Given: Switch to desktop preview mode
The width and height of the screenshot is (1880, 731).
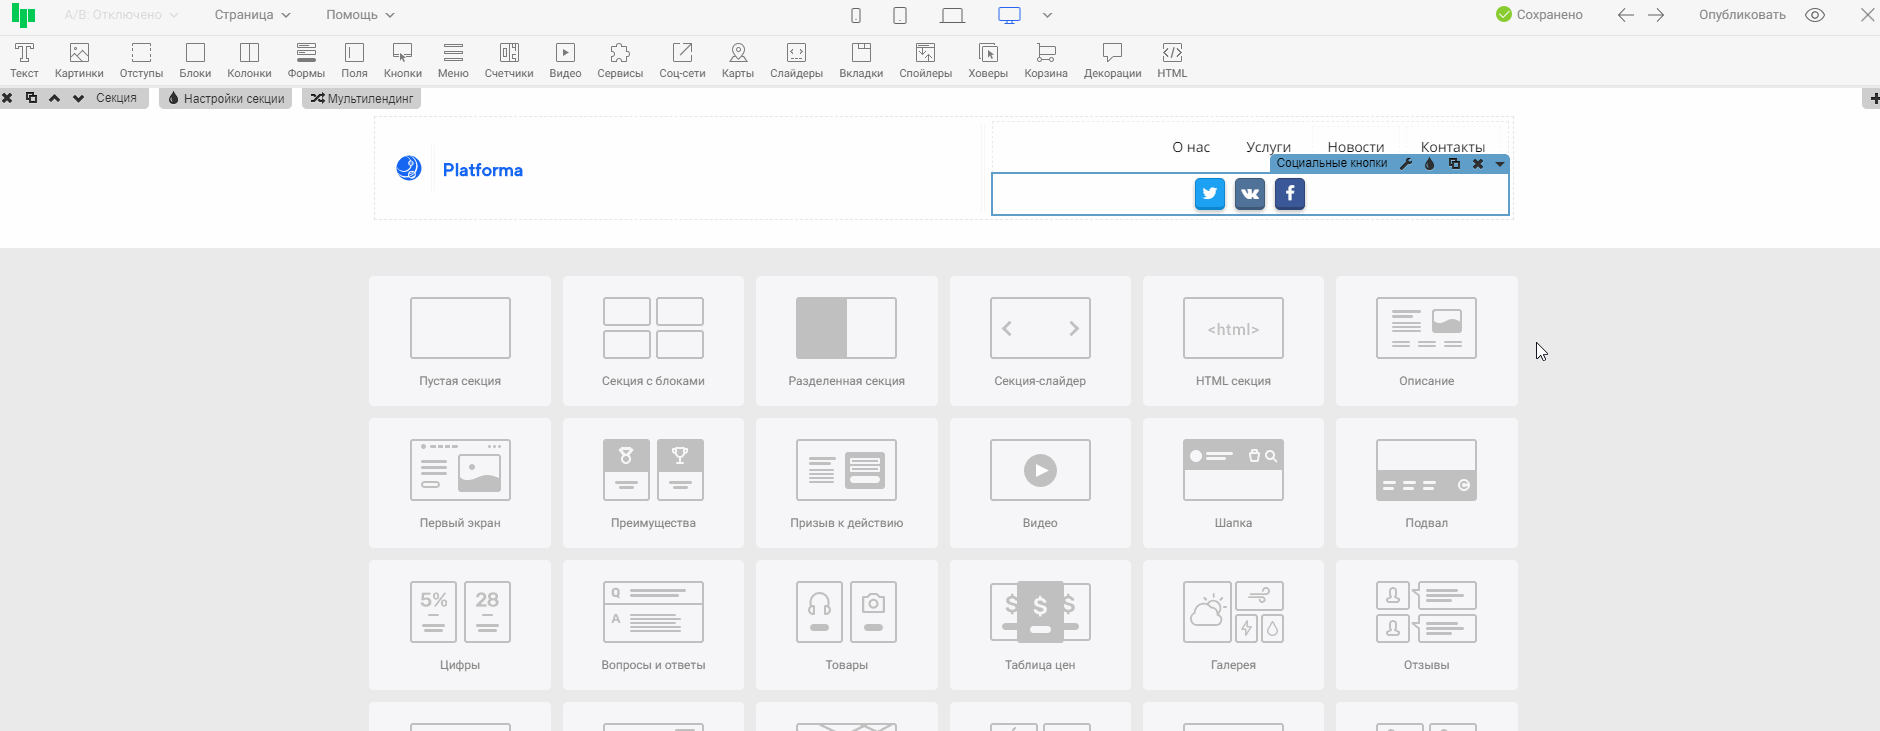Looking at the screenshot, I should coord(1010,15).
